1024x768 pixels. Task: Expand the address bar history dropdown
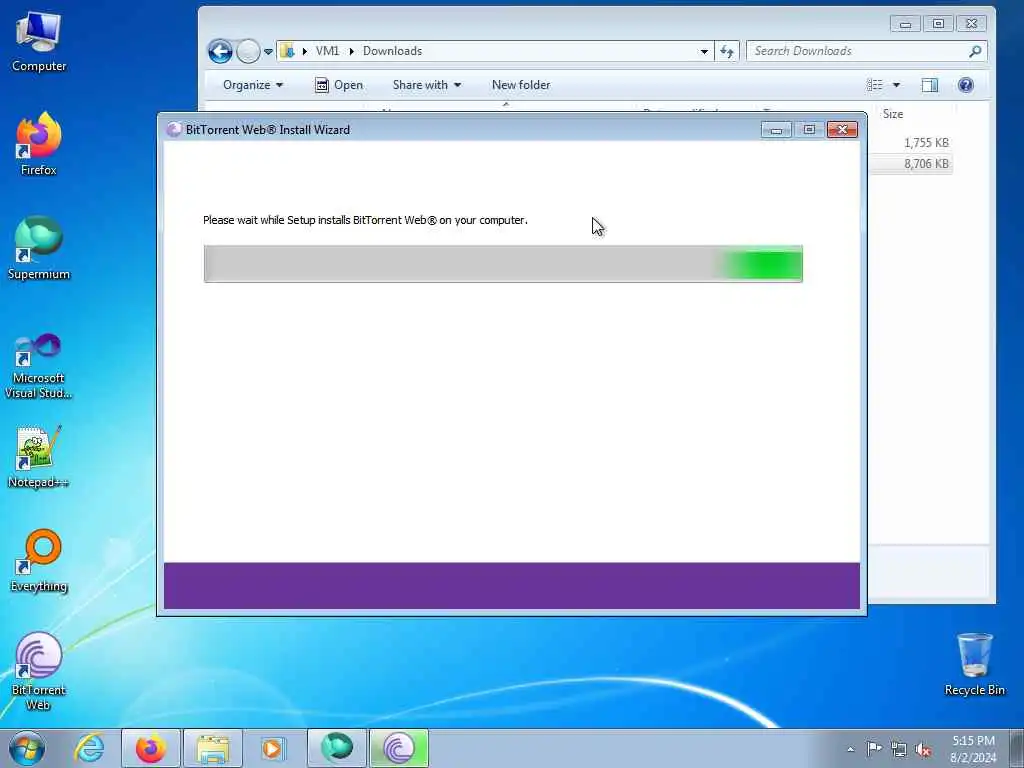click(704, 51)
